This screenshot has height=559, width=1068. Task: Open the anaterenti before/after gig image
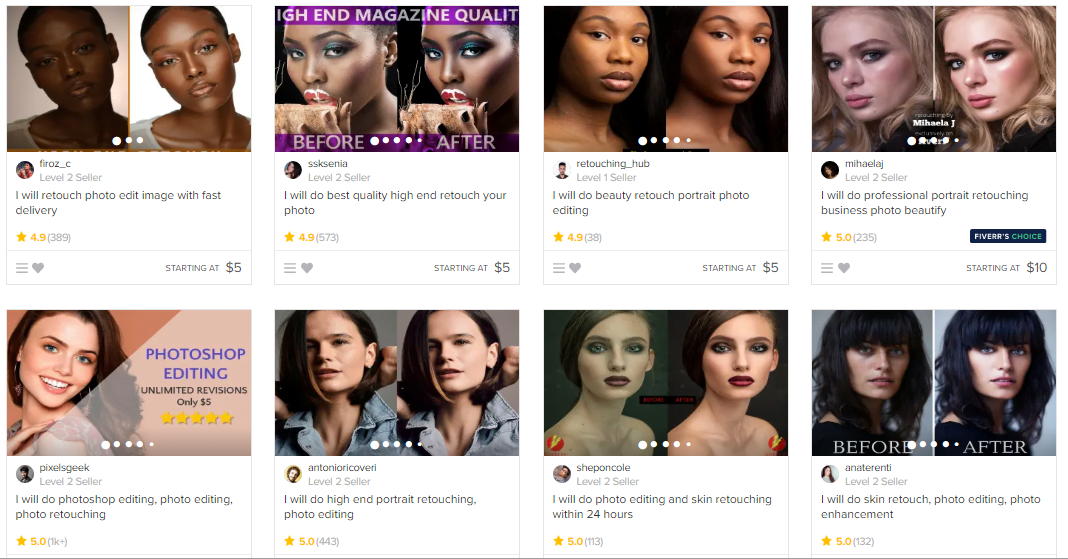coord(934,383)
